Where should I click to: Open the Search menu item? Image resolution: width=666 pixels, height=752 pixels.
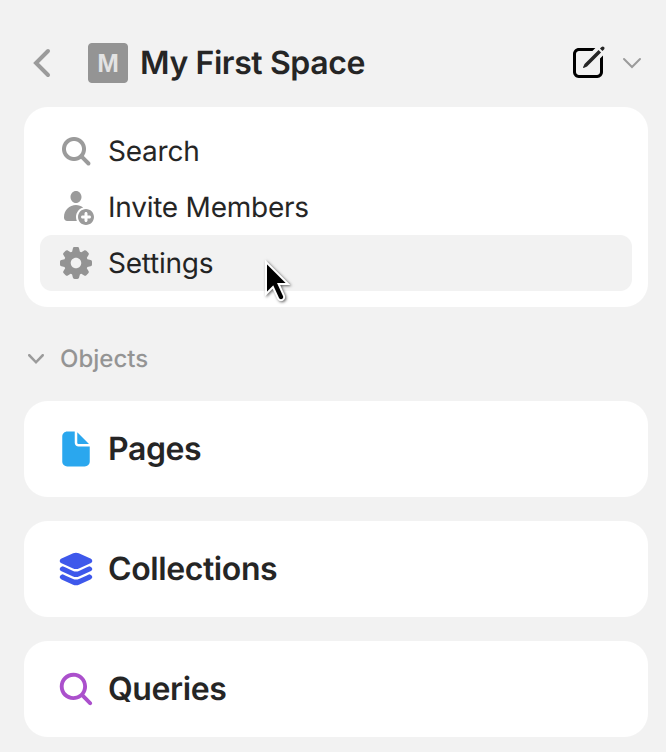click(154, 152)
